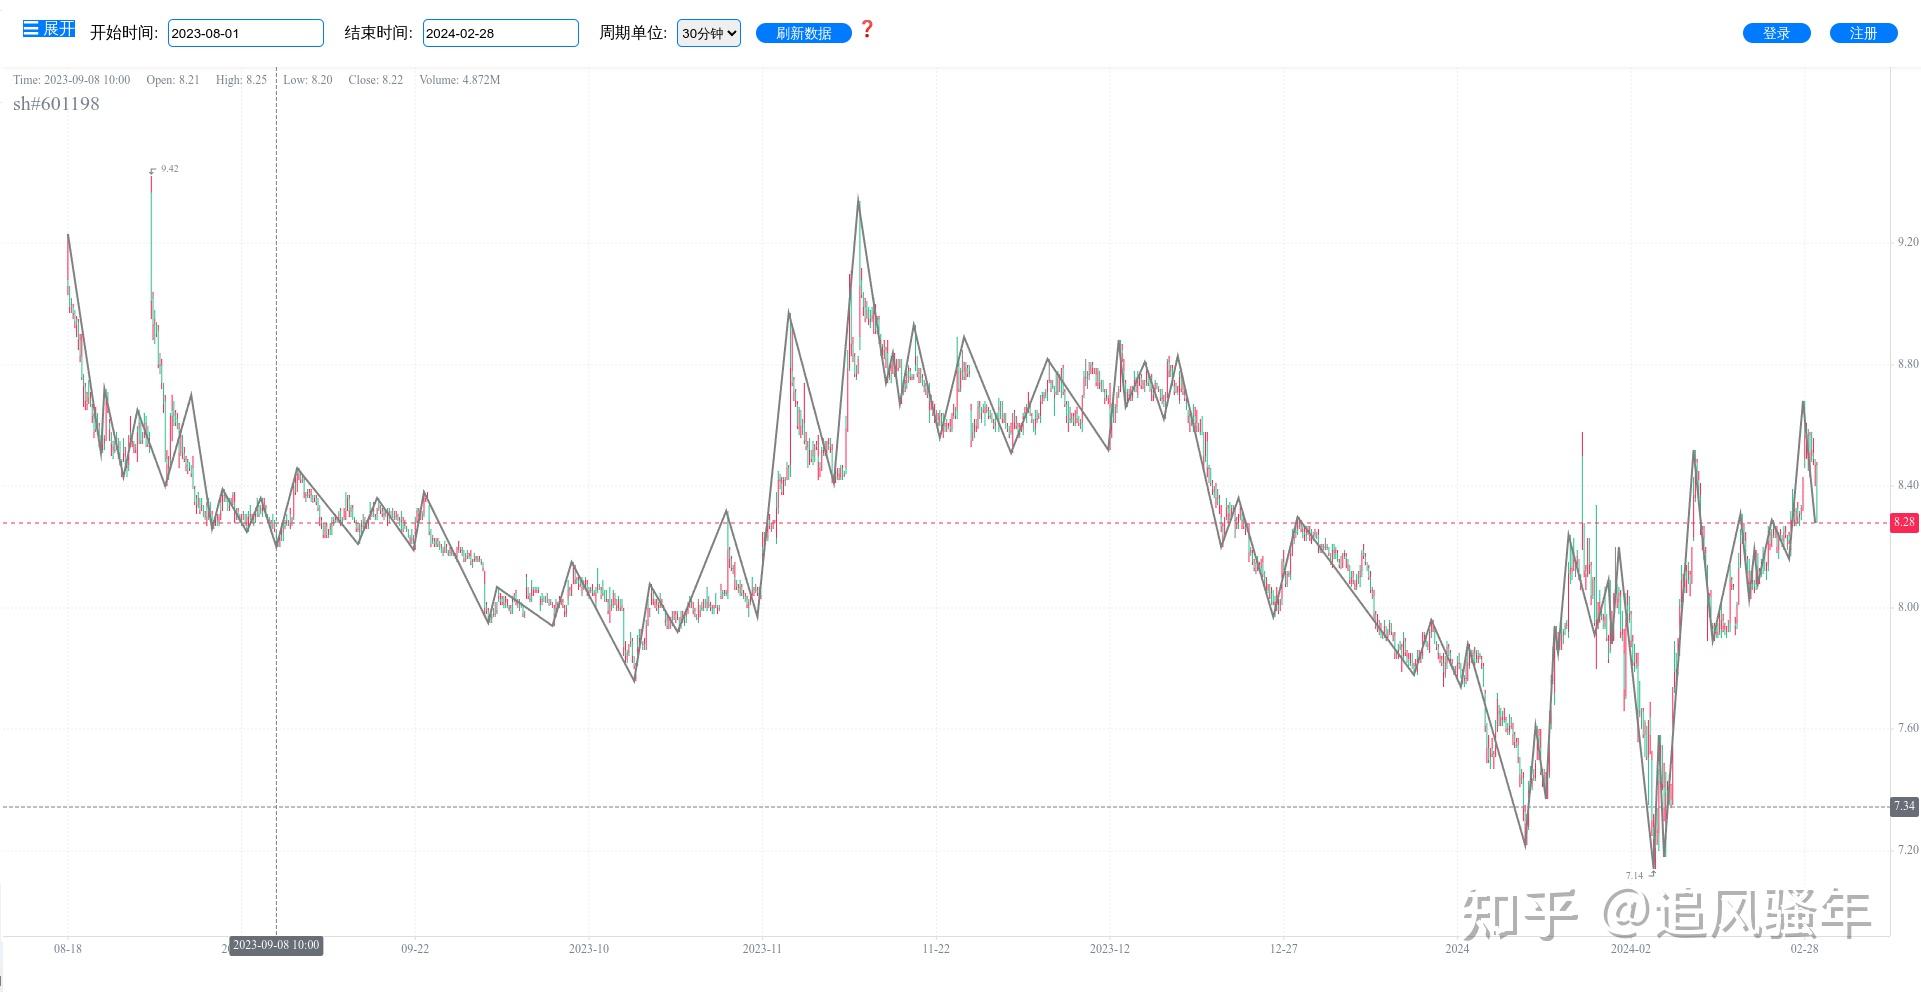Image resolution: width=1921 pixels, height=992 pixels.
Task: Click the 结束时间 date field
Action: (x=501, y=33)
